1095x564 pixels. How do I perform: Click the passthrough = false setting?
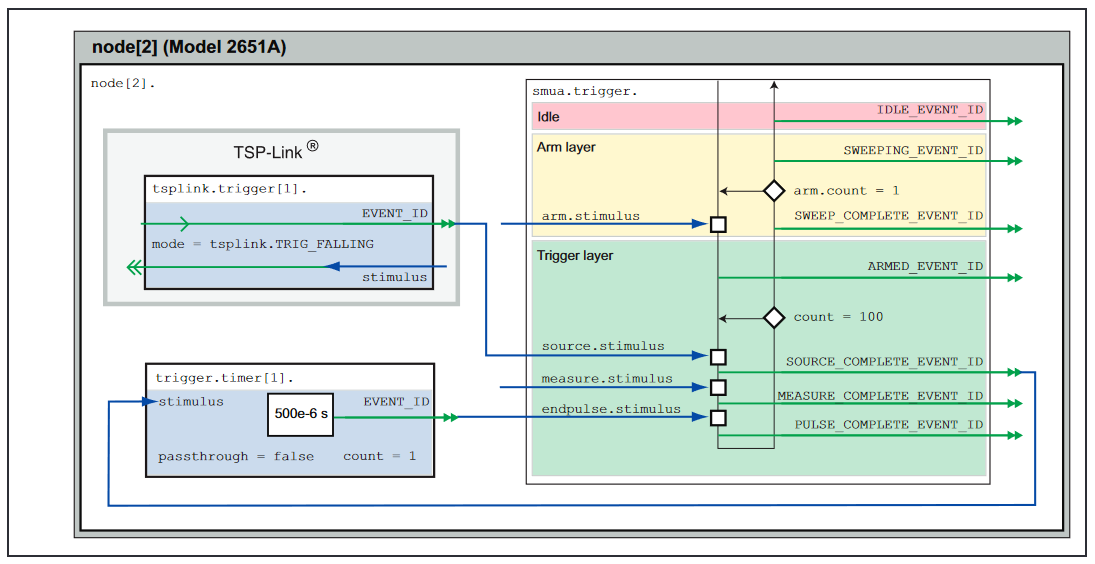coord(236,456)
